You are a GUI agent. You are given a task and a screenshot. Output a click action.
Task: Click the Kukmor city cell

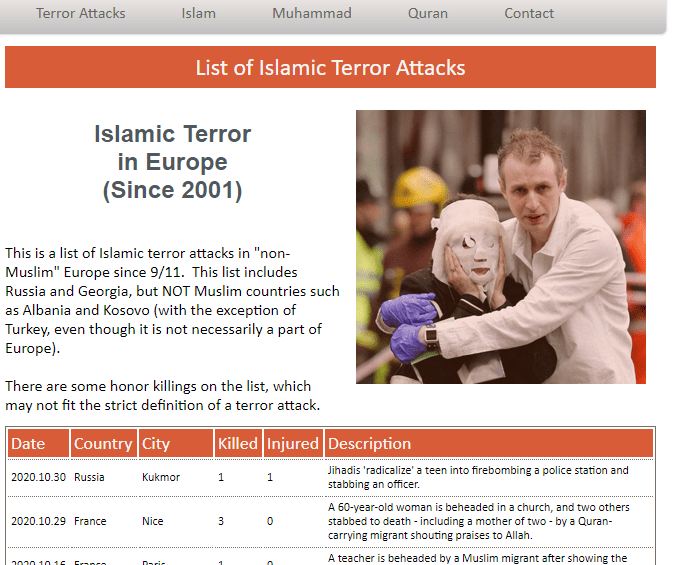(x=161, y=477)
